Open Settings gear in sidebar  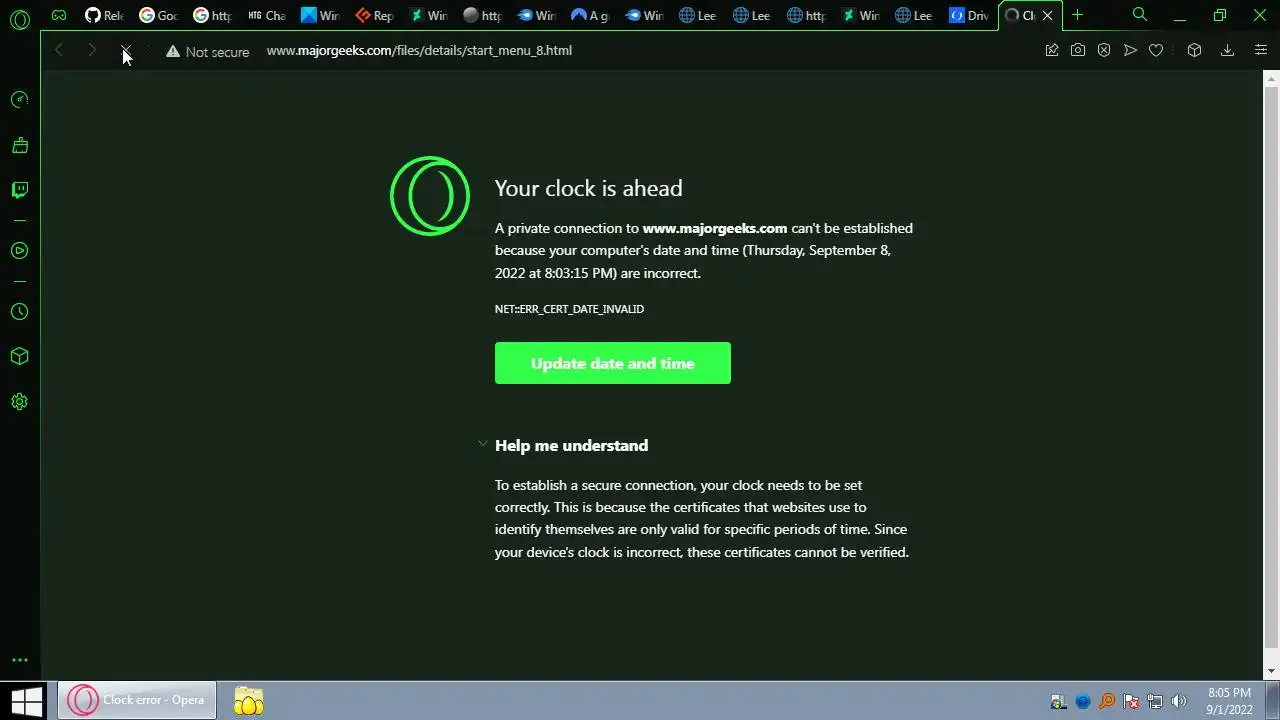click(19, 402)
